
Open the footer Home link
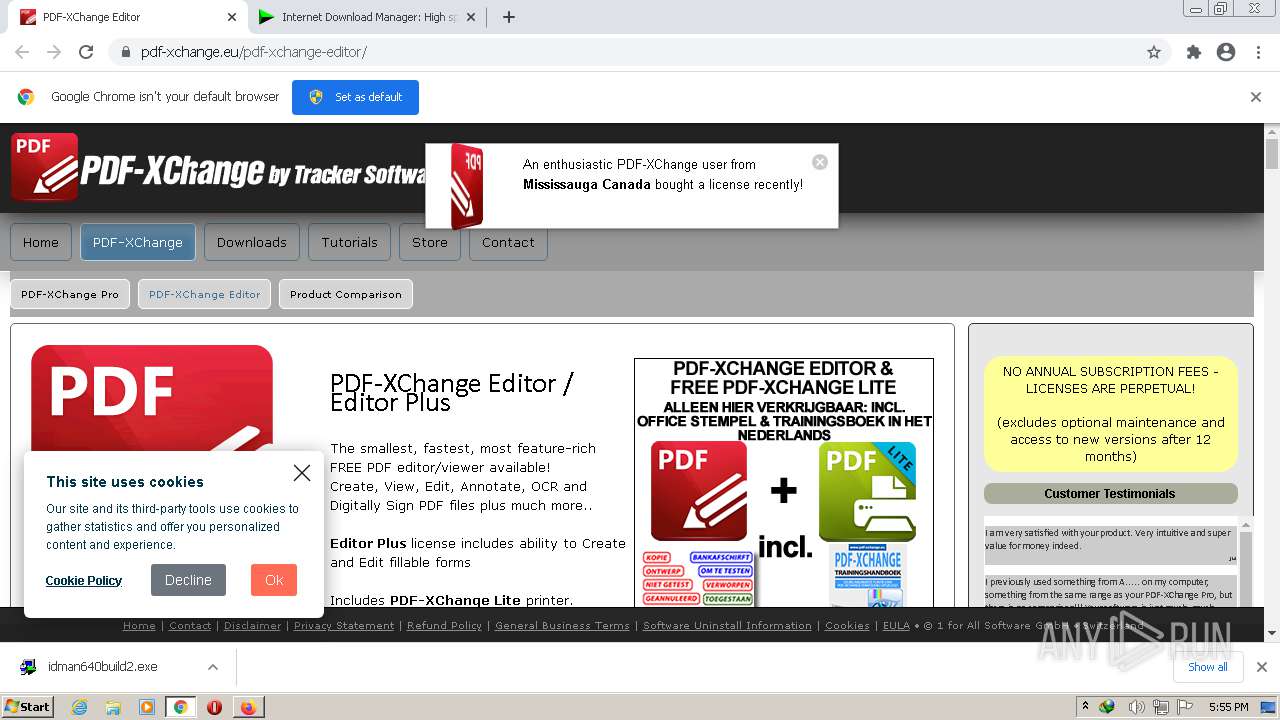click(139, 626)
